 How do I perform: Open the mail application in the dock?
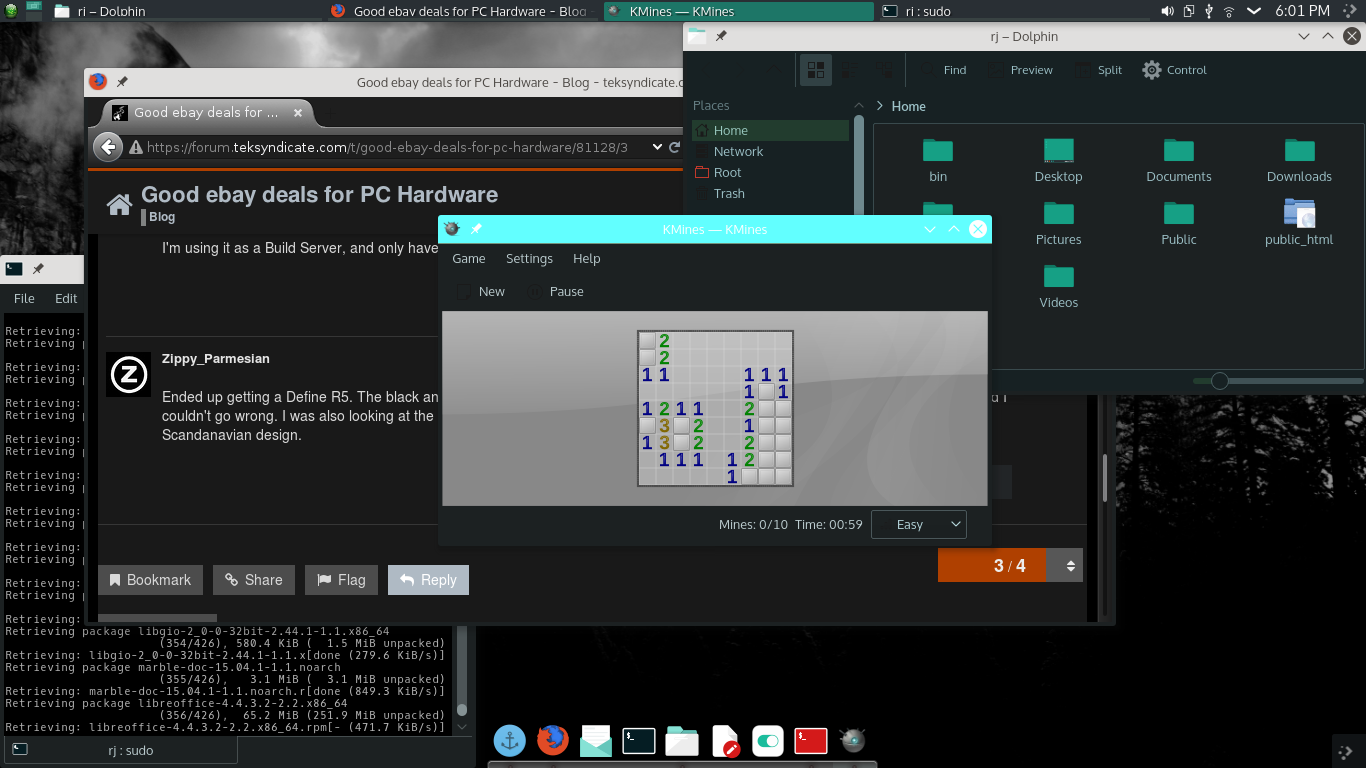click(x=595, y=741)
